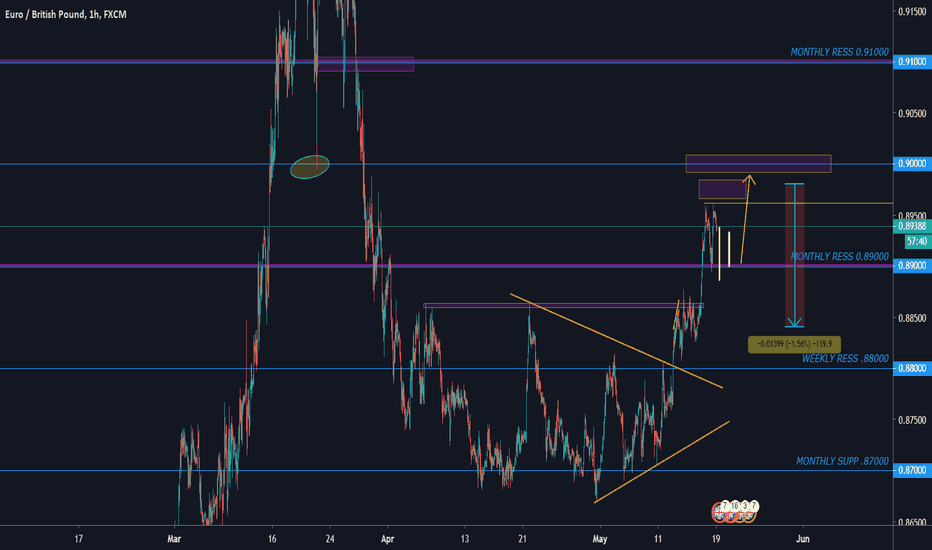
Task: Click the 24 date on time axis
Action: click(x=330, y=539)
